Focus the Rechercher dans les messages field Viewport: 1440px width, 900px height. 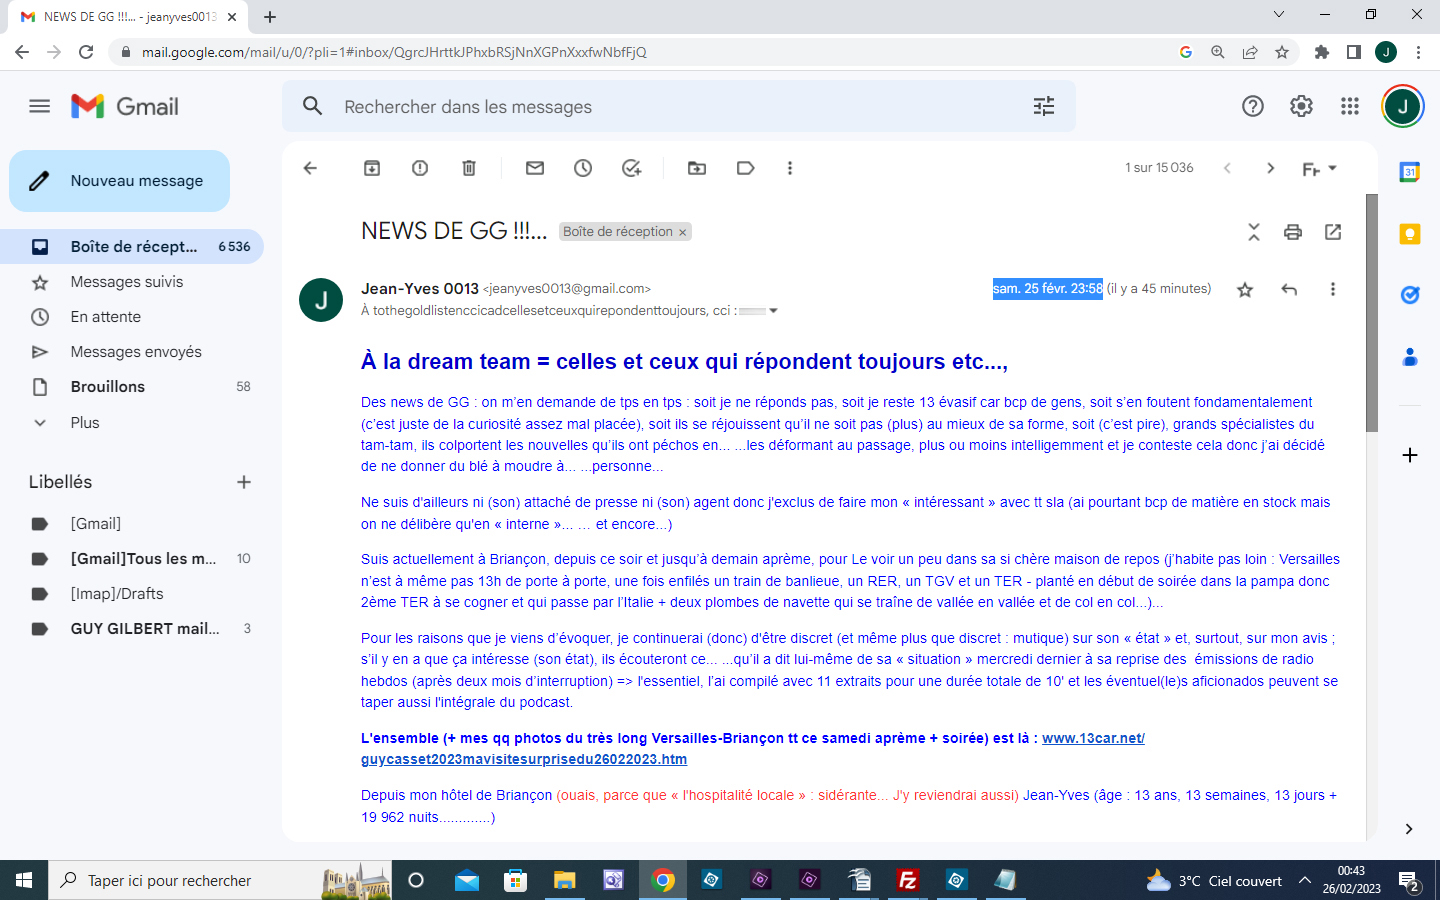pos(680,107)
